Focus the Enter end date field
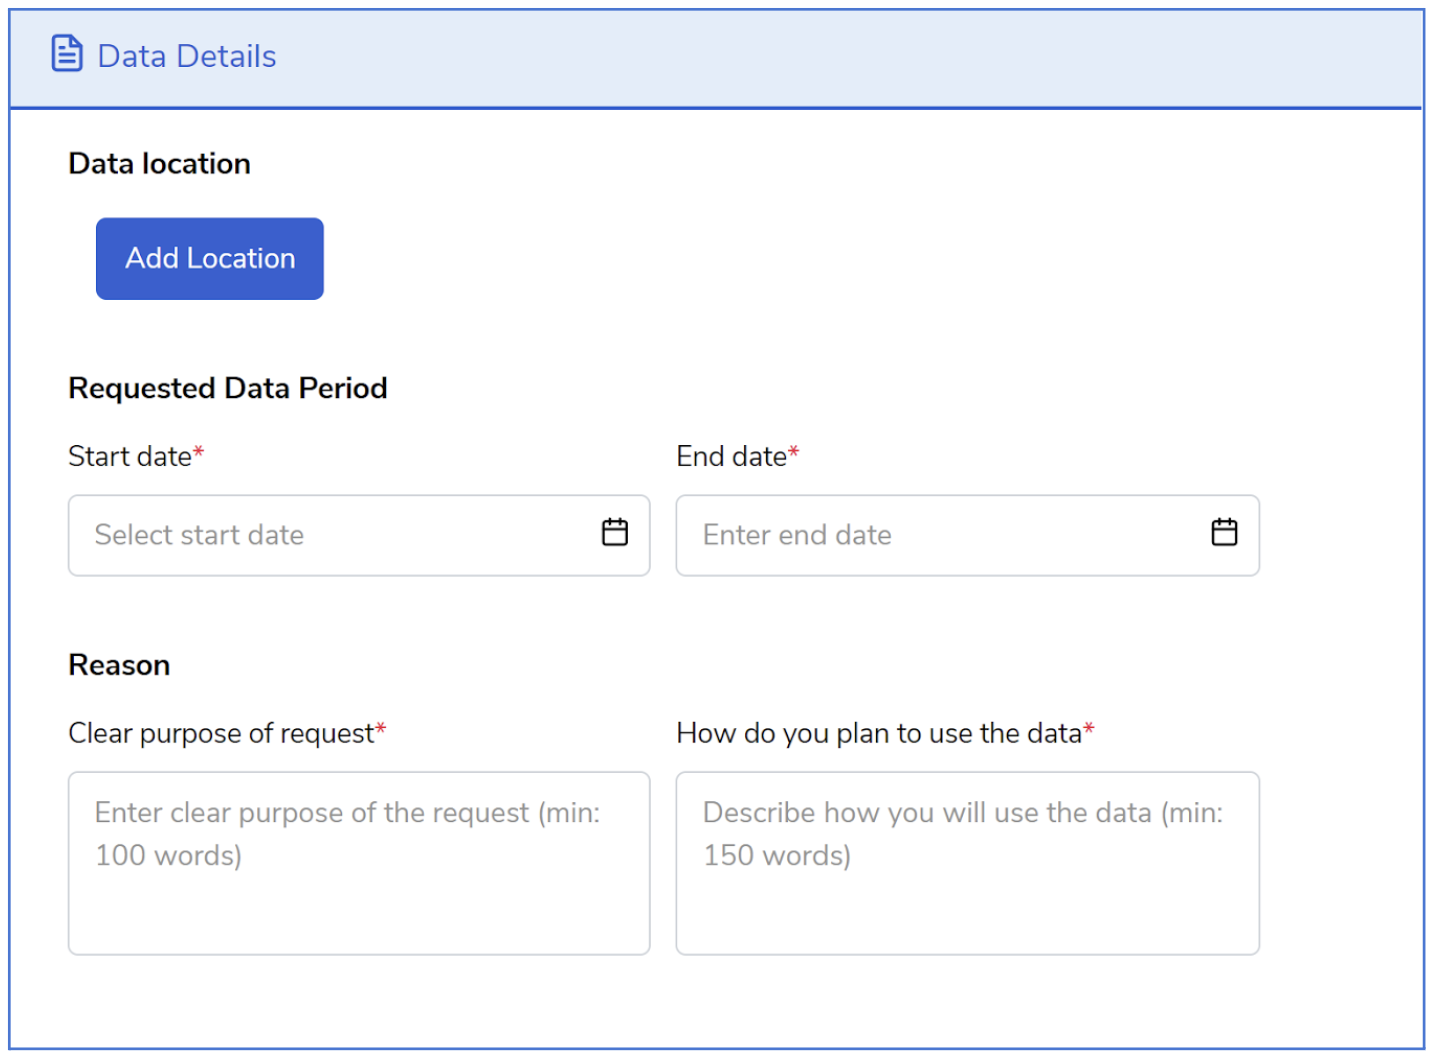Screen dimensions: 1434x1060 [x=940, y=536]
